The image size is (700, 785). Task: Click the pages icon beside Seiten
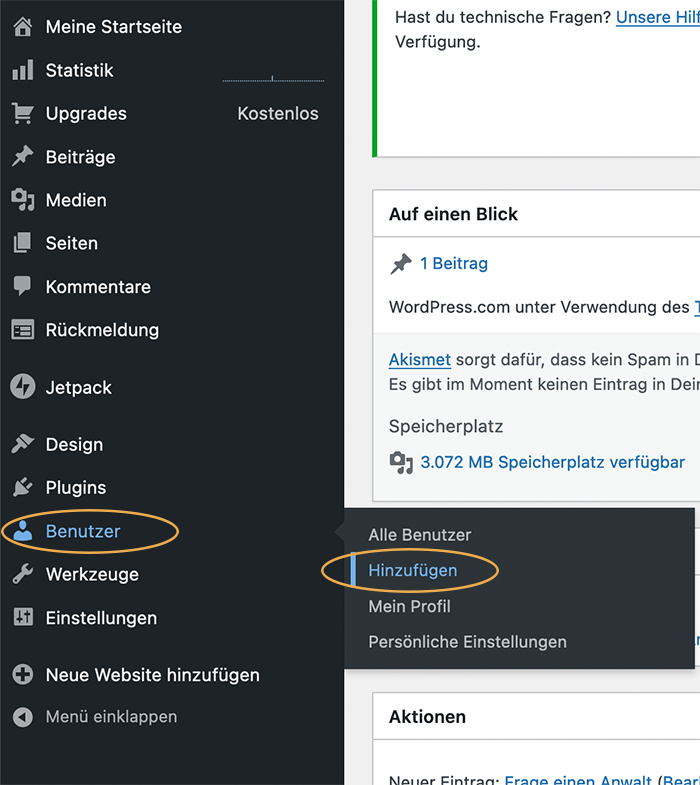click(x=23, y=243)
